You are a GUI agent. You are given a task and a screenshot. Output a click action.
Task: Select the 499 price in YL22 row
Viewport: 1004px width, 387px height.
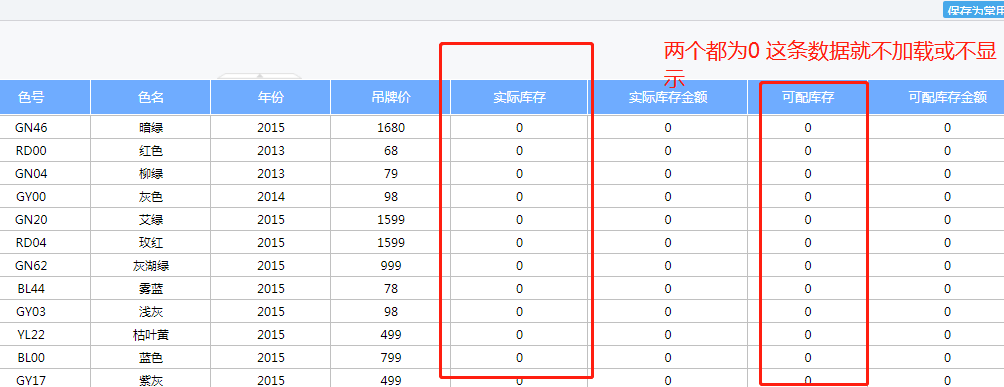click(x=391, y=334)
